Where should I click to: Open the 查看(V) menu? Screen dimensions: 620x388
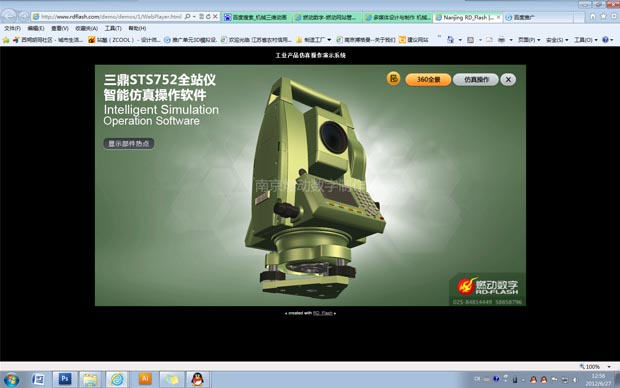[60, 28]
